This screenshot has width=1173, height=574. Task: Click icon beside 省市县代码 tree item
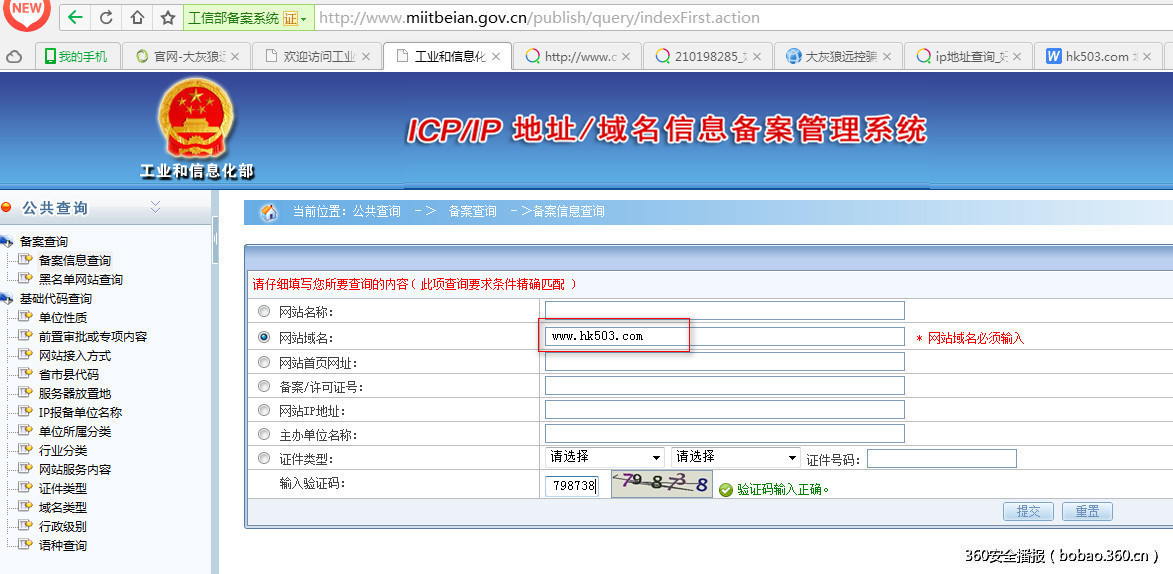(25, 374)
